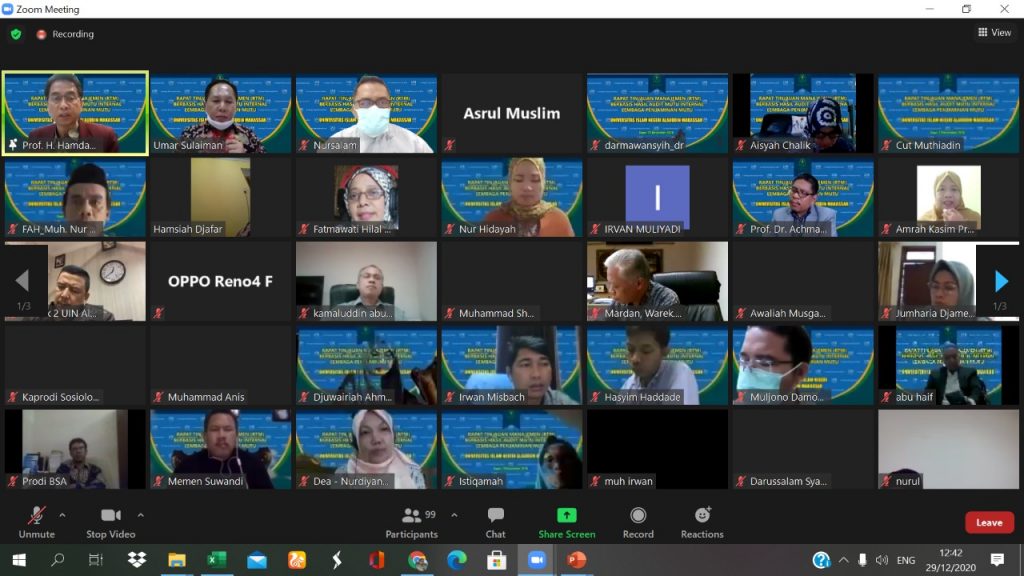1024x576 pixels.
Task: Click the Recording indicator
Action: coord(65,34)
